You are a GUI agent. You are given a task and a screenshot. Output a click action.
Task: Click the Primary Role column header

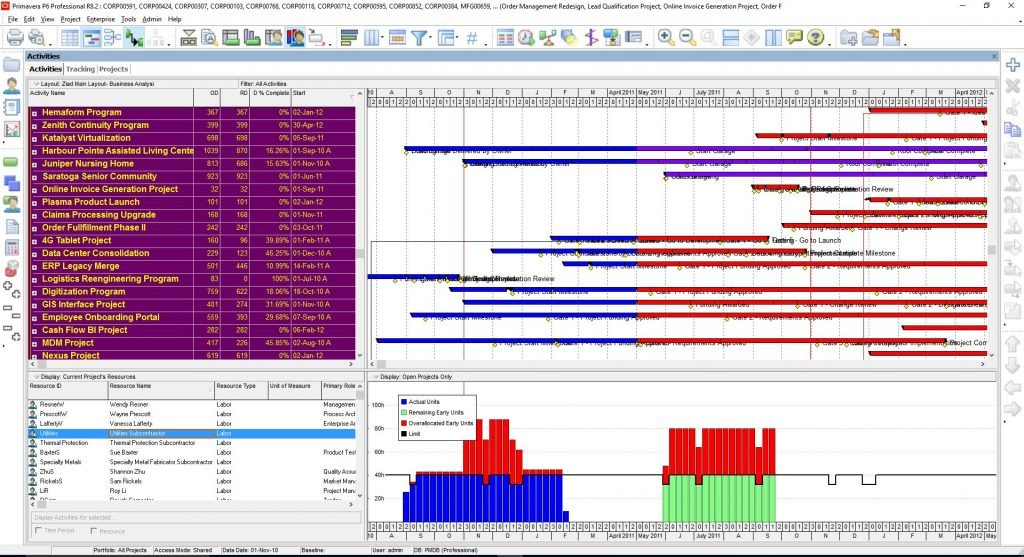(339, 386)
